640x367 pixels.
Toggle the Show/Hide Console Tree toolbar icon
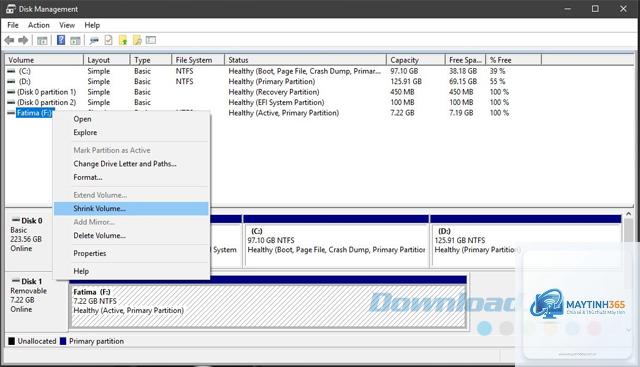42,40
